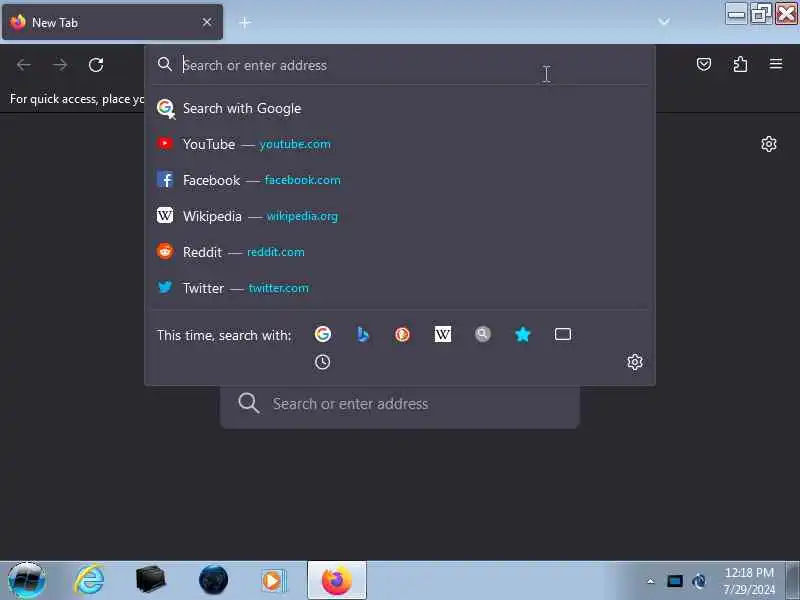The image size is (800, 600).
Task: Open Wikipedia suggestion wikipedia.org
Action: click(x=400, y=216)
